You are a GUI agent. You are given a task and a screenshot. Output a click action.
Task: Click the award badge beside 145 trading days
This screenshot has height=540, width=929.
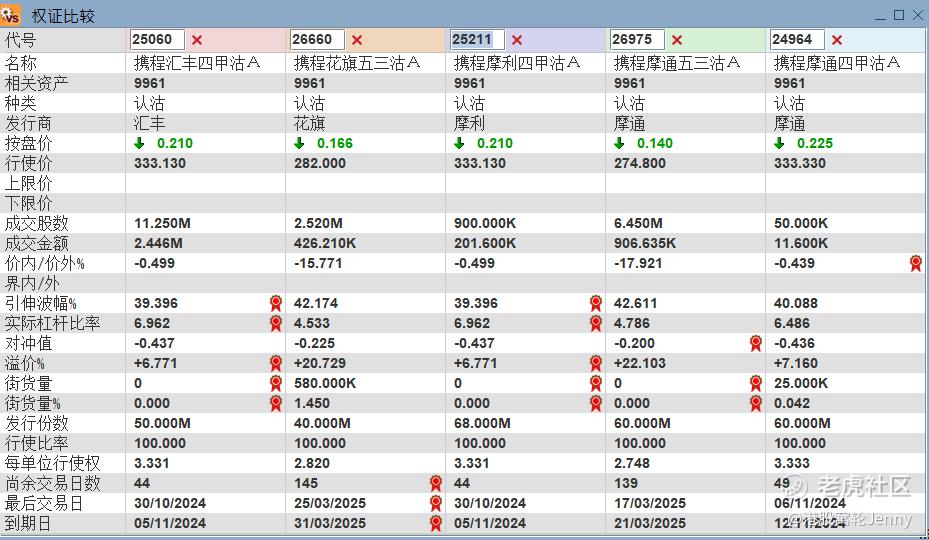tap(435, 484)
